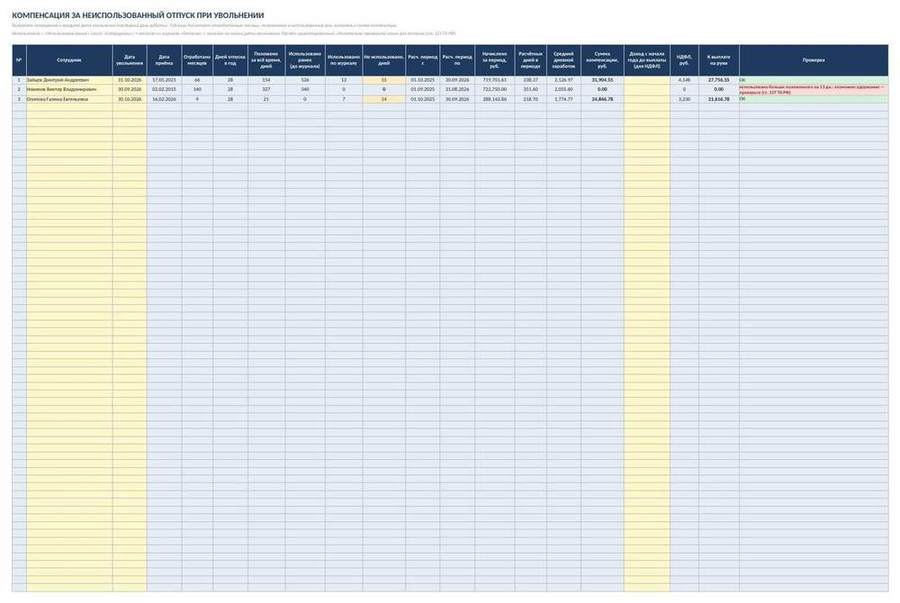Select the cell 'Зайцев Дмитрий Андреевич'
Viewport: 900px width, 603px height.
click(69, 80)
